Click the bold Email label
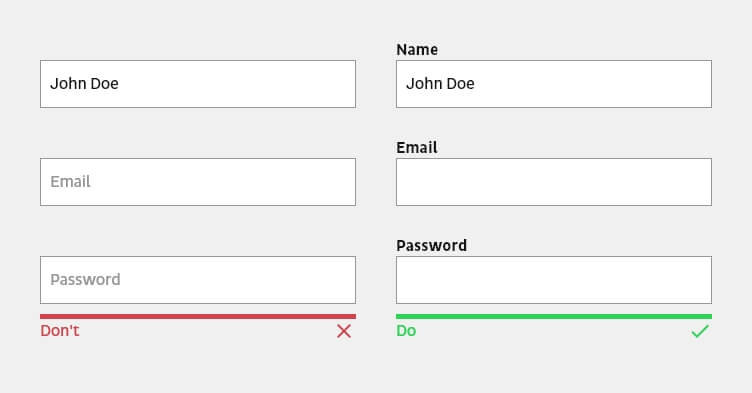The height and width of the screenshot is (393, 752). 417,147
